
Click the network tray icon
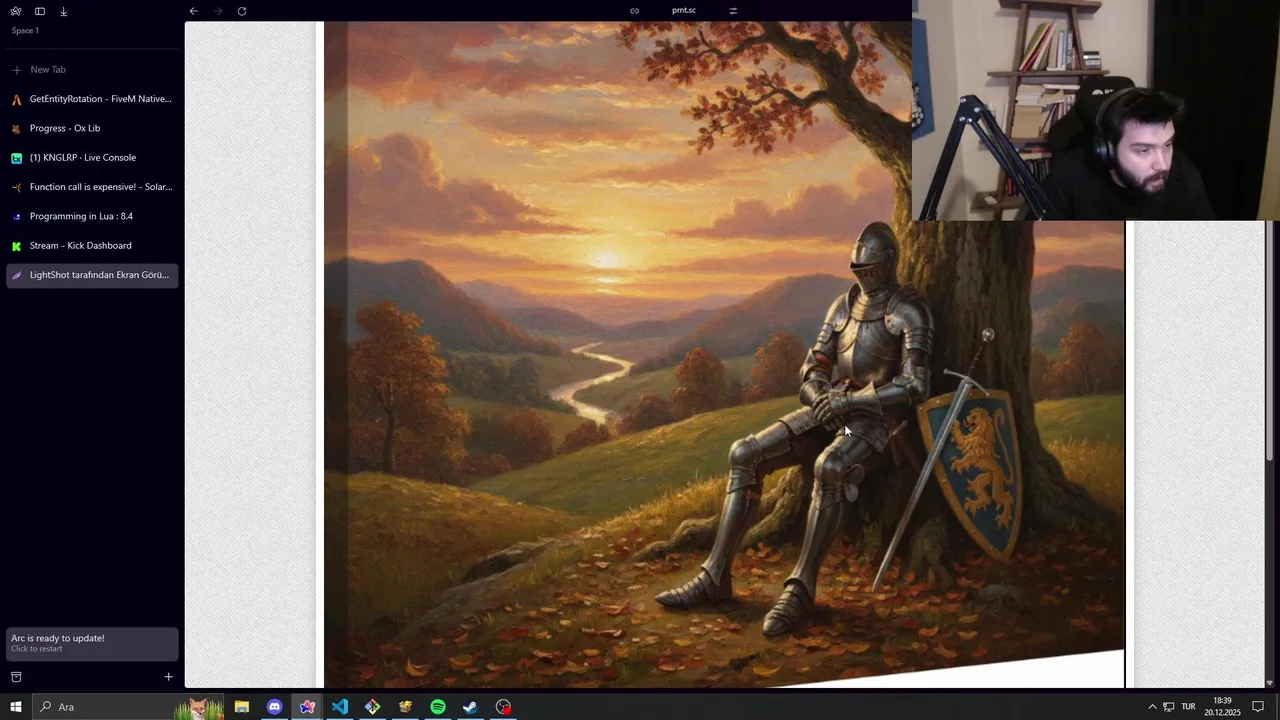tap(1169, 707)
